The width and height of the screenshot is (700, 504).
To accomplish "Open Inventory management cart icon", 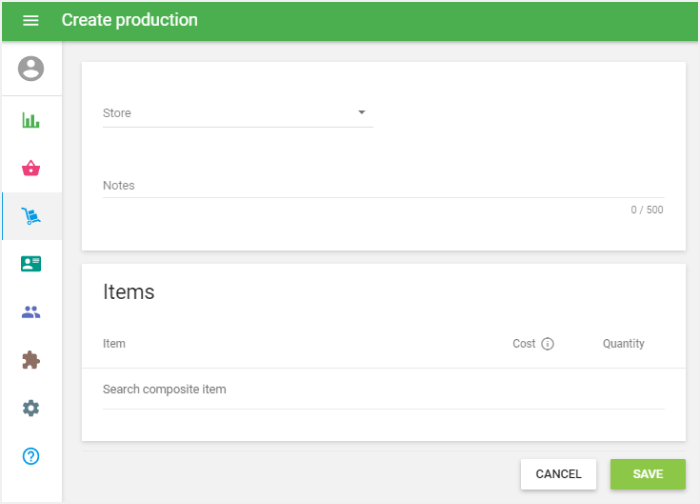I will pos(31,216).
